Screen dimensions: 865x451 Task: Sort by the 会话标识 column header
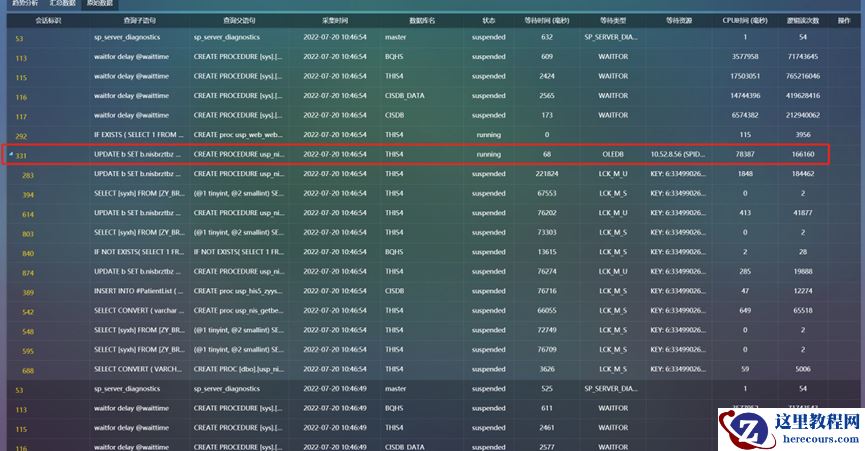click(x=47, y=19)
